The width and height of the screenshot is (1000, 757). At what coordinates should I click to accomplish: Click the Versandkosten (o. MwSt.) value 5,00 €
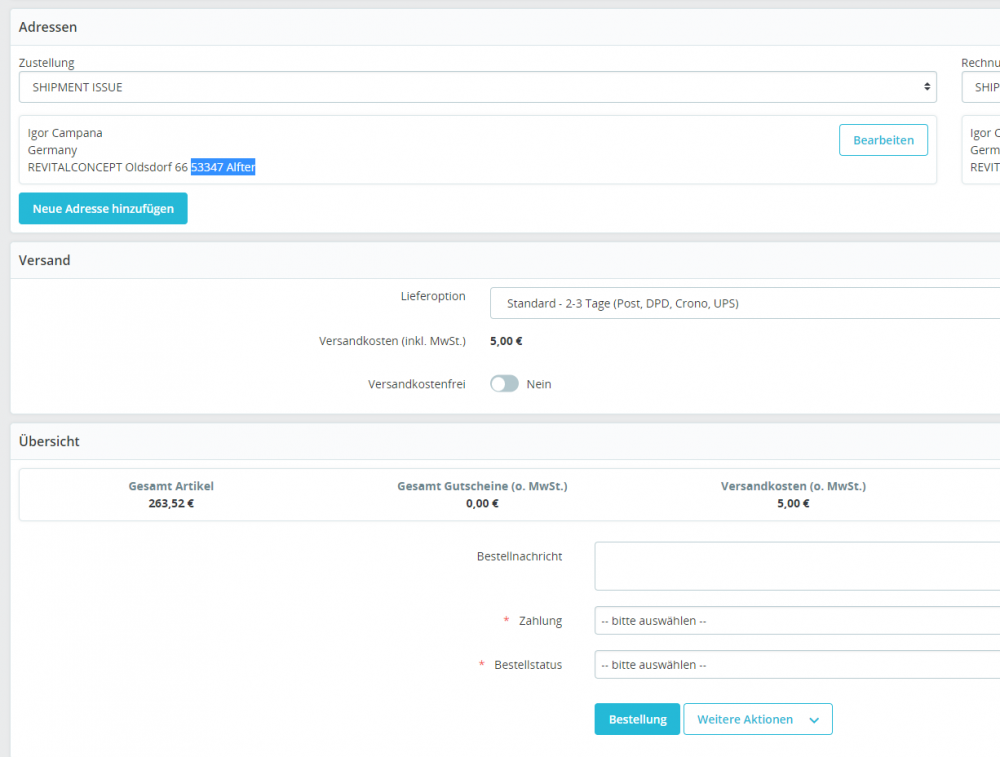point(793,503)
